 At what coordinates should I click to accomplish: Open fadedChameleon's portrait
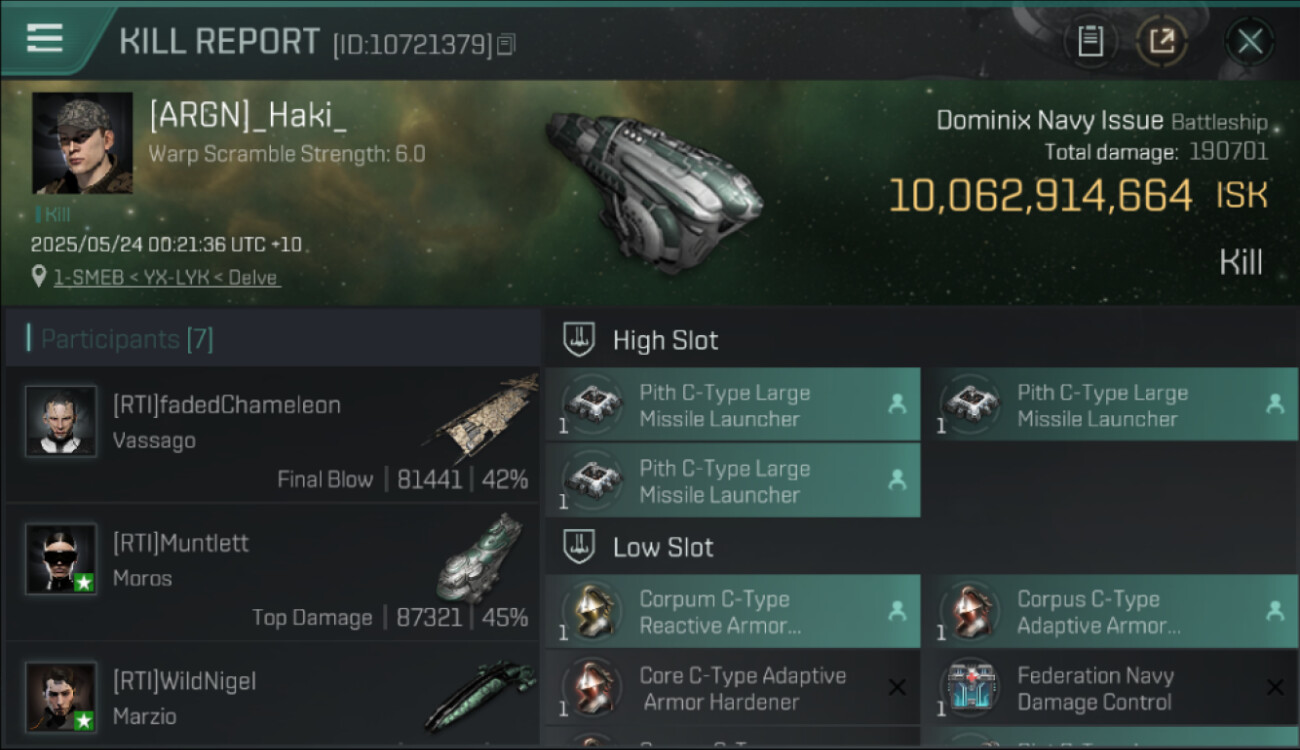point(61,421)
